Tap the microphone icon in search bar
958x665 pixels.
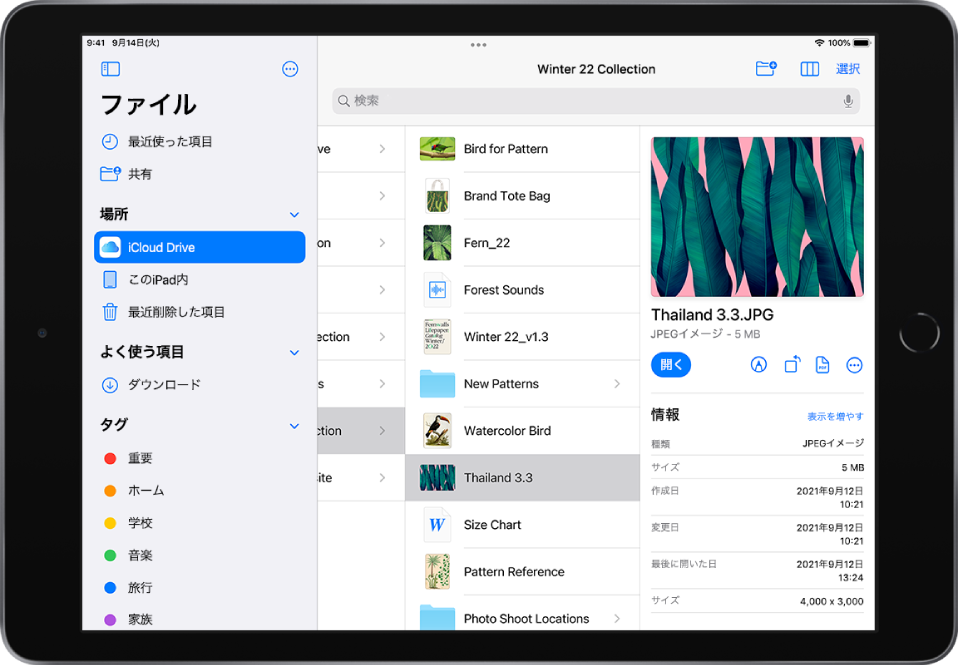tap(848, 101)
